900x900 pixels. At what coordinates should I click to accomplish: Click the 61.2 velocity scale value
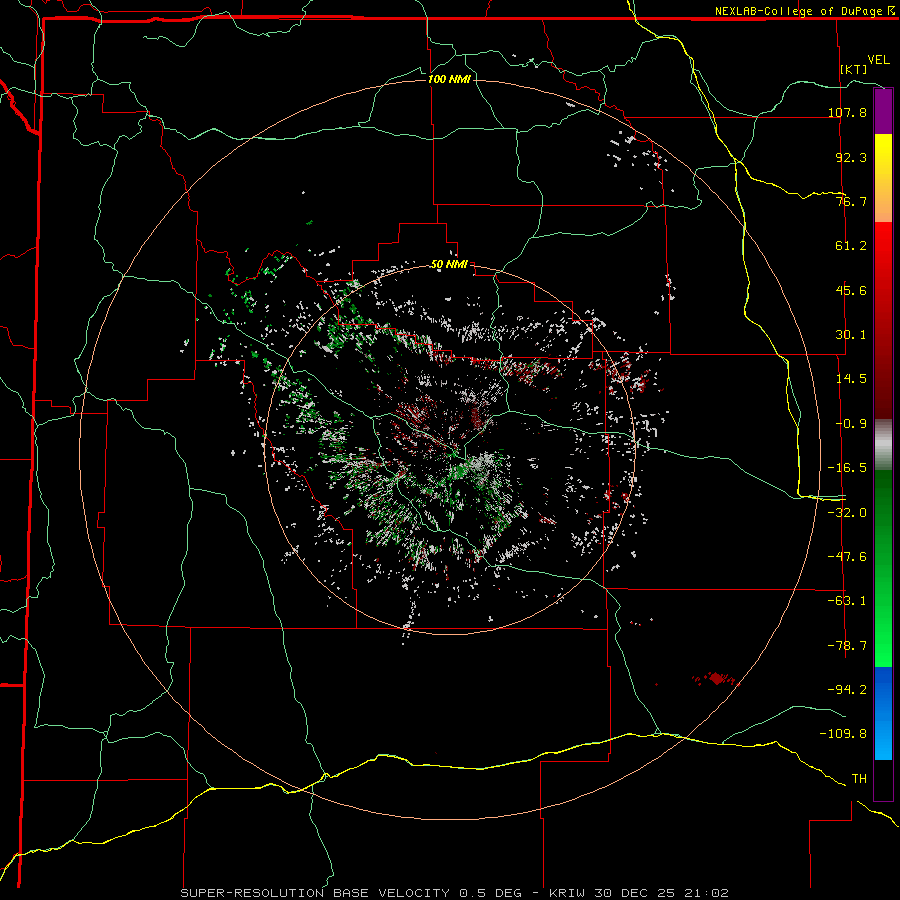click(x=851, y=246)
